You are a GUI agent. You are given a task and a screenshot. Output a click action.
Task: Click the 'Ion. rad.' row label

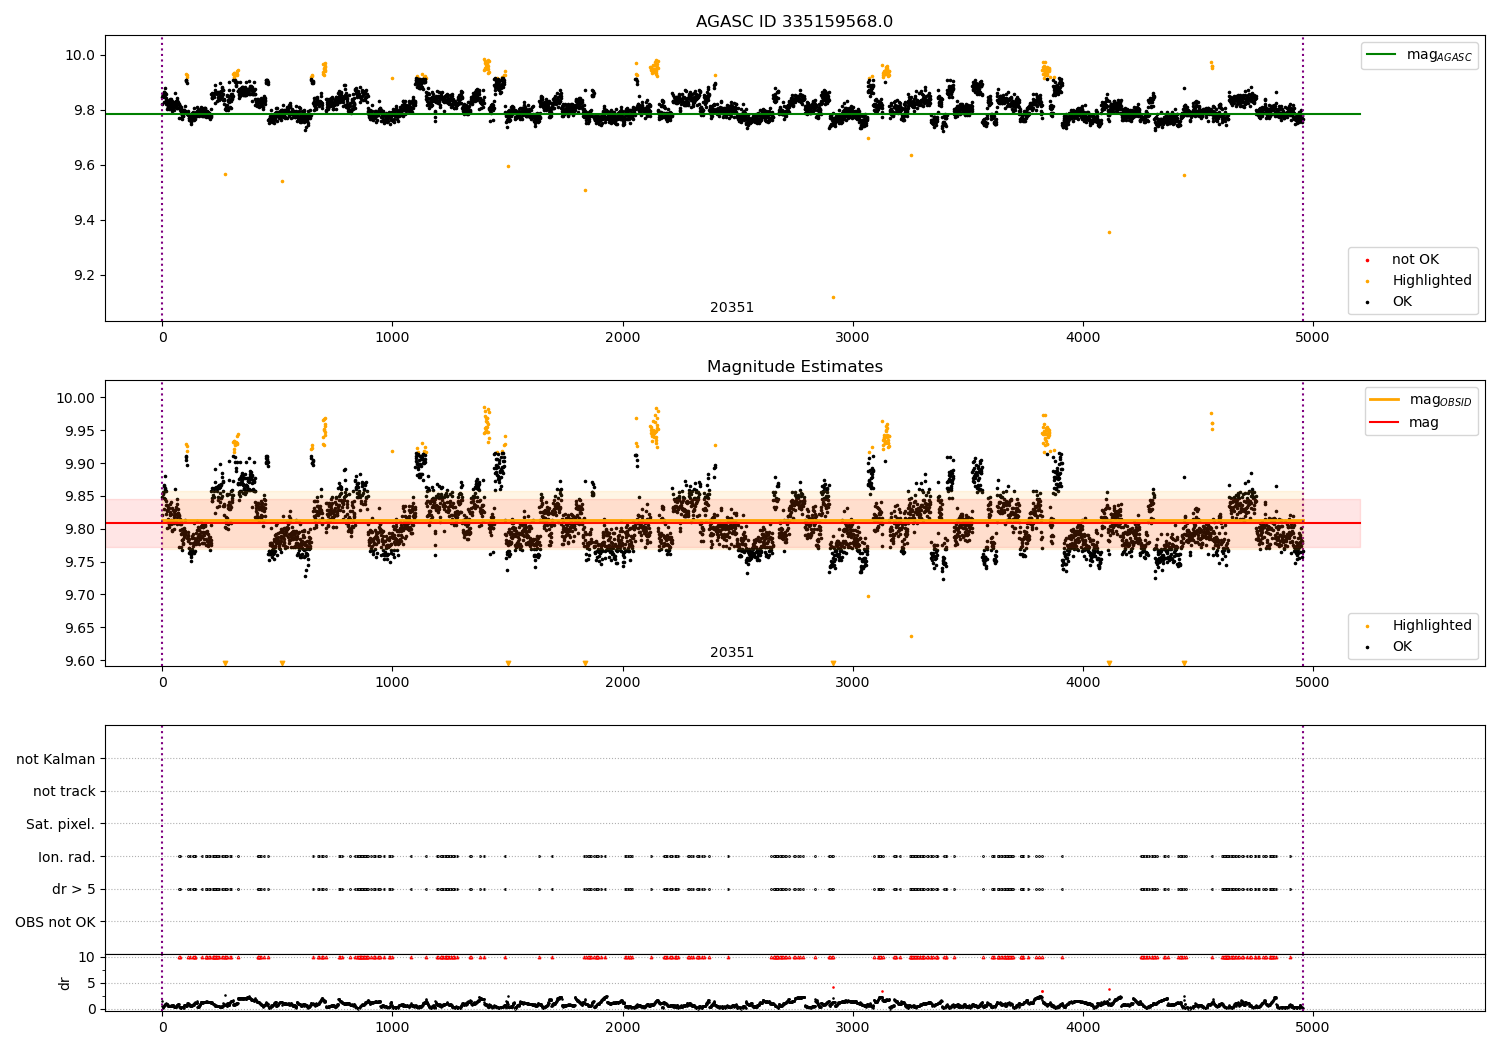point(67,857)
